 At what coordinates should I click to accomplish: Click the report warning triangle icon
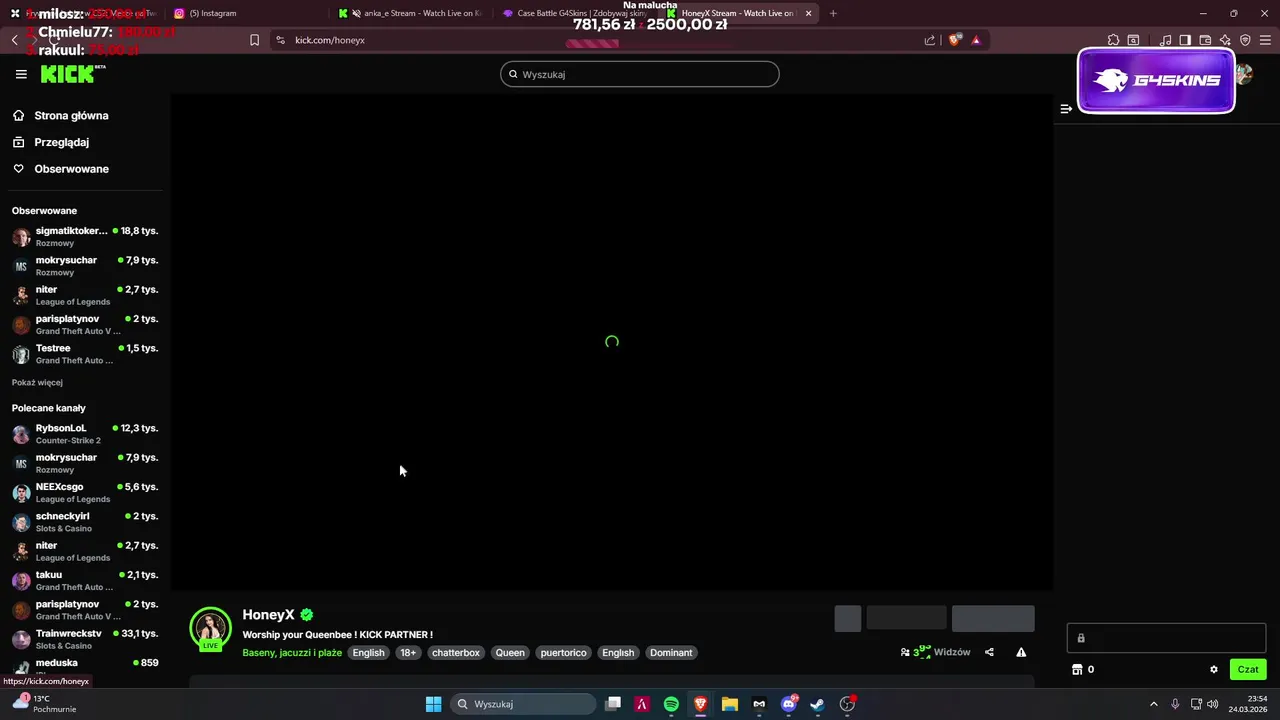point(1021,652)
